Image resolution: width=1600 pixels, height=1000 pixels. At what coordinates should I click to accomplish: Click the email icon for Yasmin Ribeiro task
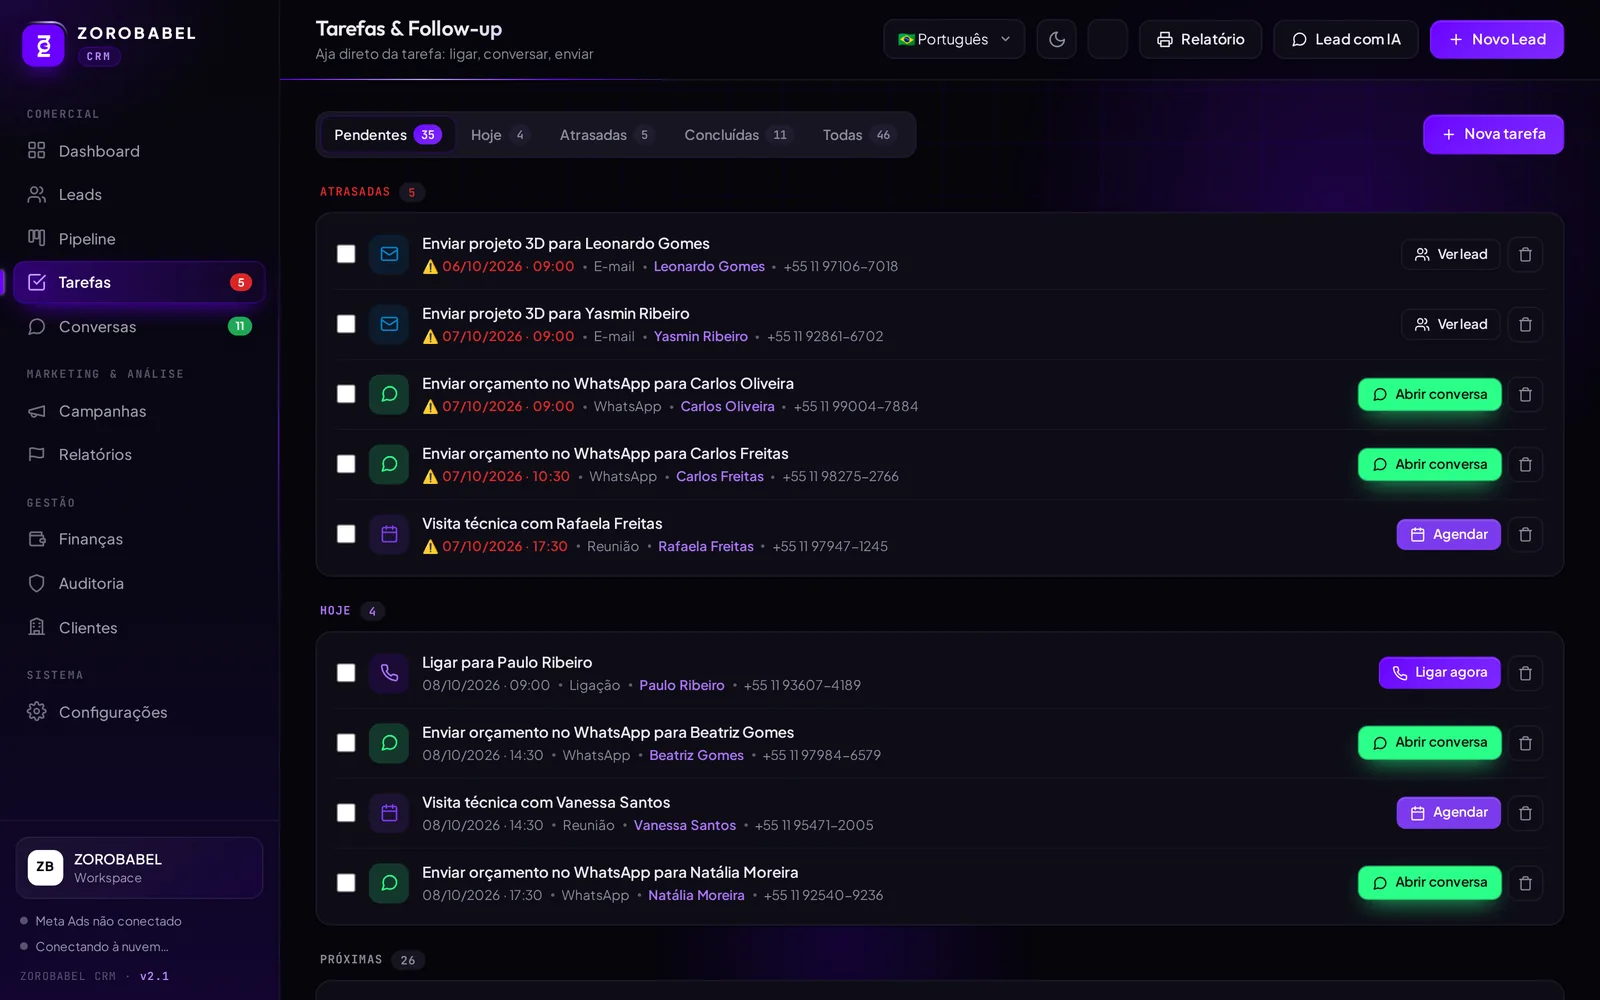click(389, 324)
